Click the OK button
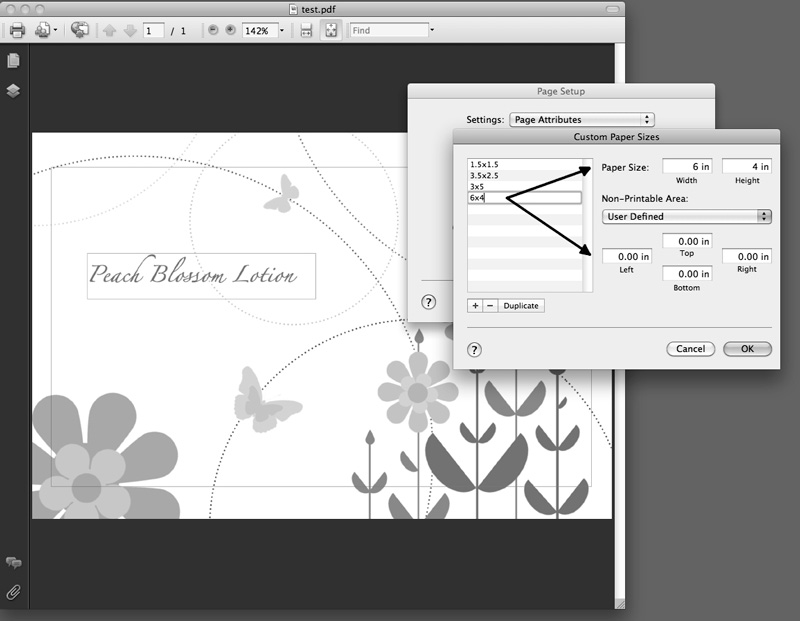 (x=747, y=349)
